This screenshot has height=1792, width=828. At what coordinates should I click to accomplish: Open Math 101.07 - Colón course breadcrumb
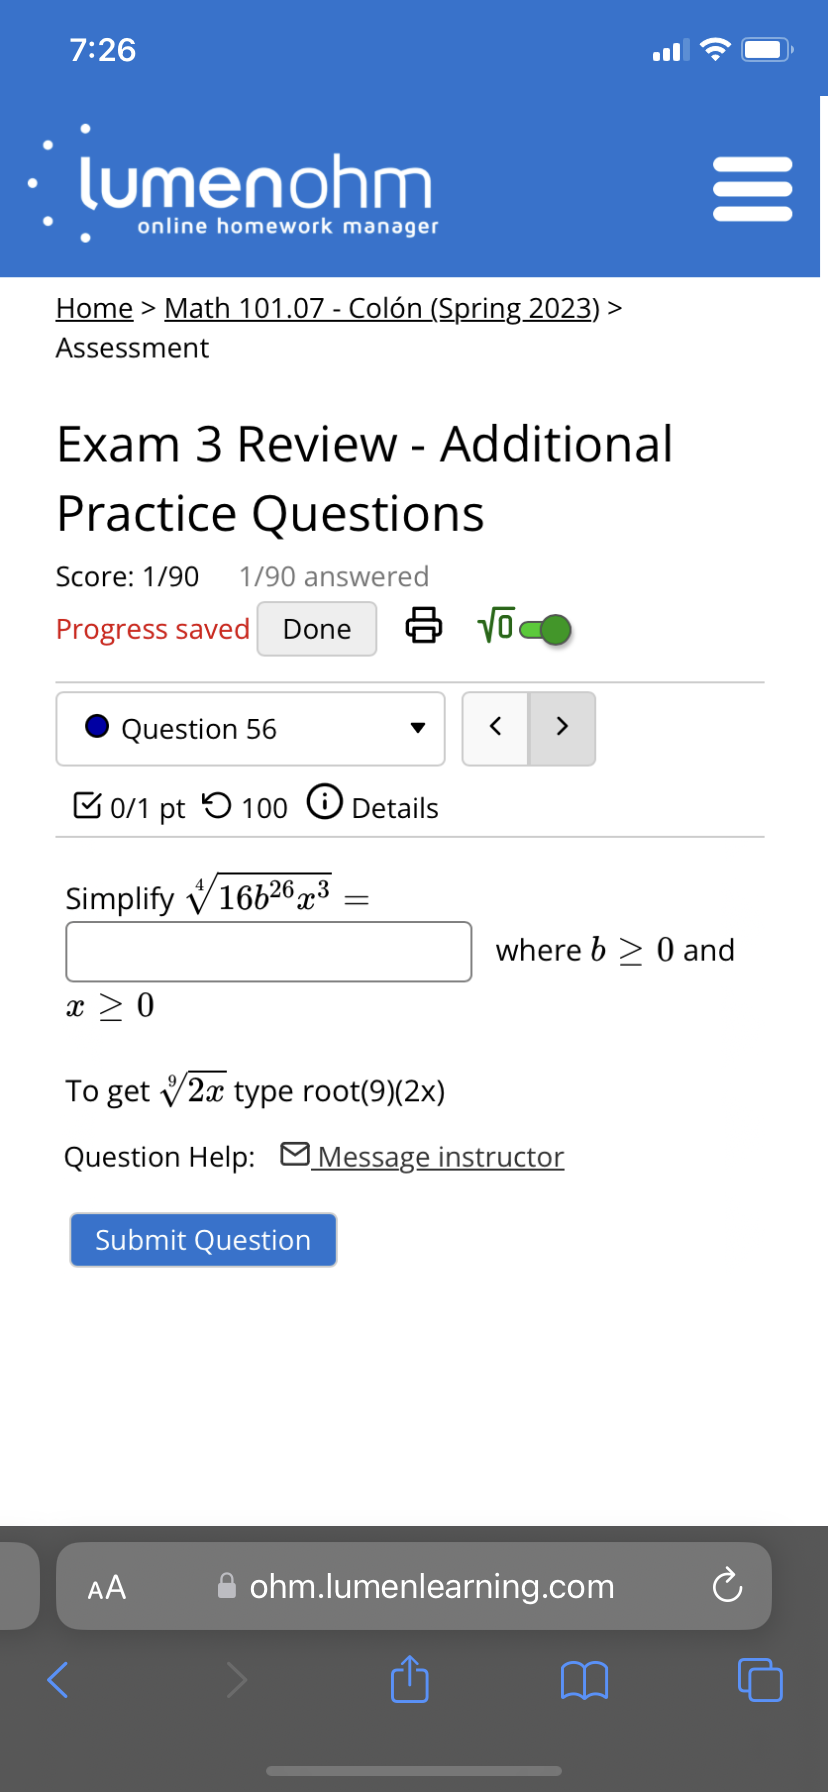[x=380, y=308]
